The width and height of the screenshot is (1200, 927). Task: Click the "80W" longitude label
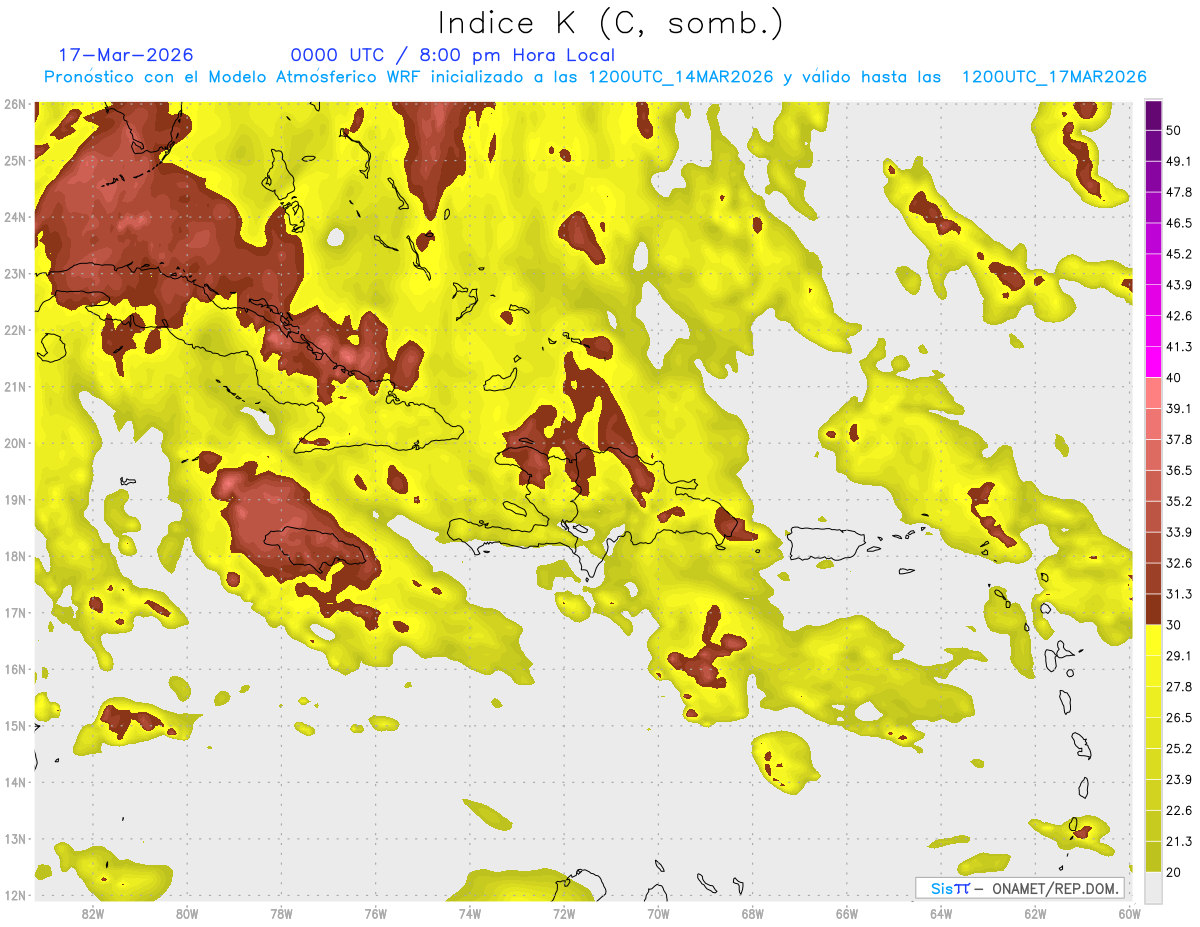click(x=187, y=914)
